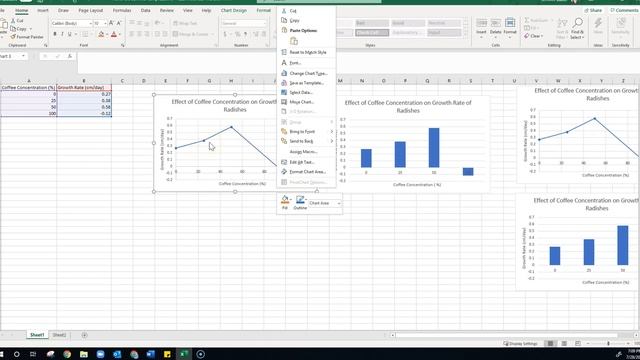
Task: Expand the Copy dropdown arrow in ribbon
Action: coord(31,29)
